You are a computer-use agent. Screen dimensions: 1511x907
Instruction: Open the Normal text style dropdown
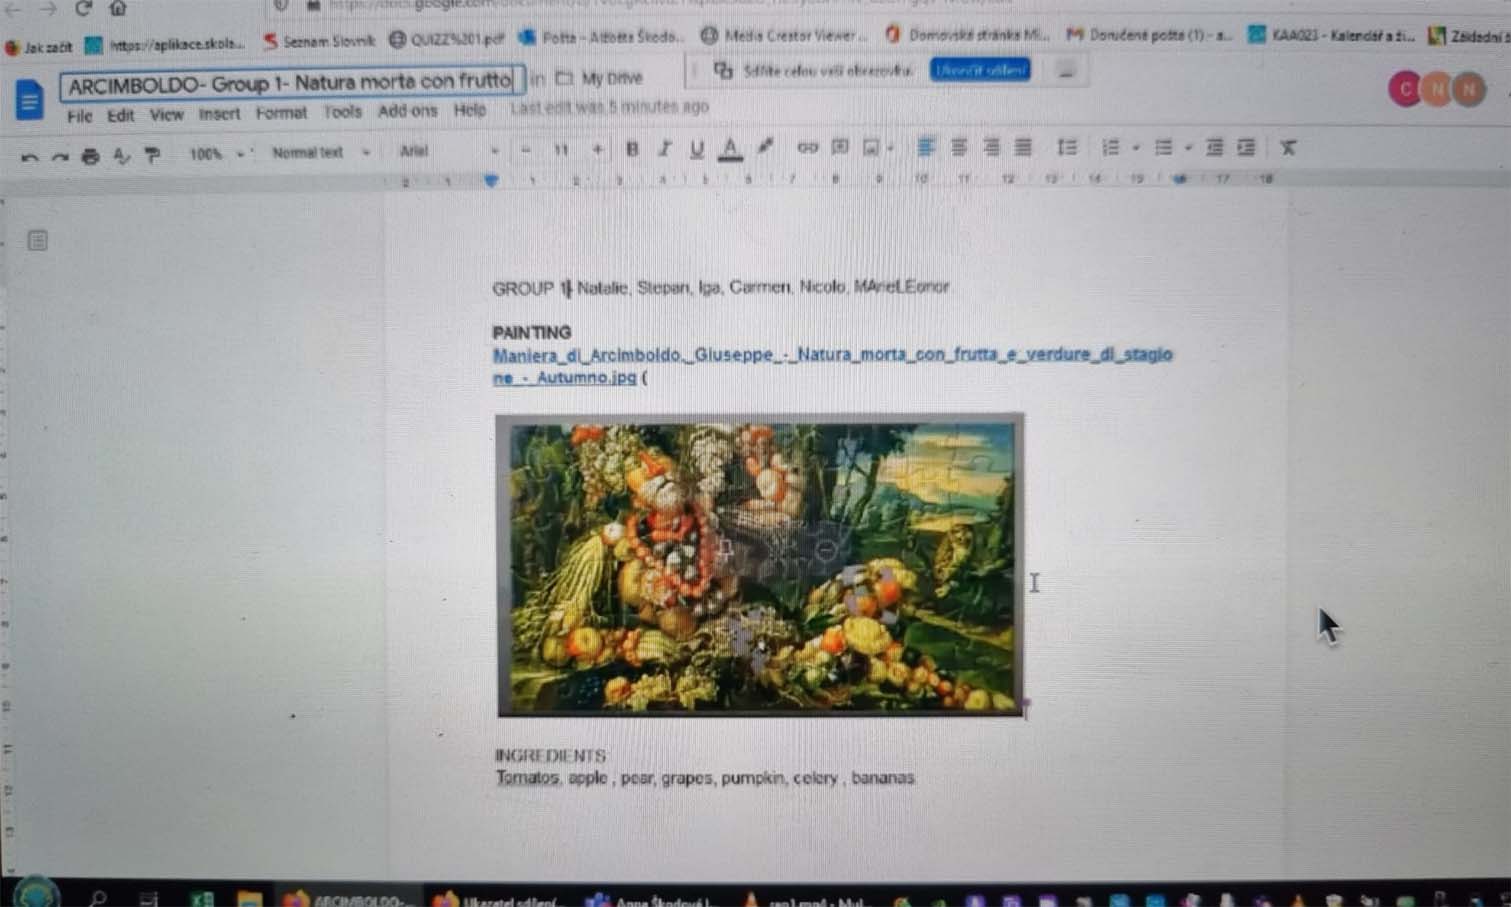pyautogui.click(x=321, y=152)
